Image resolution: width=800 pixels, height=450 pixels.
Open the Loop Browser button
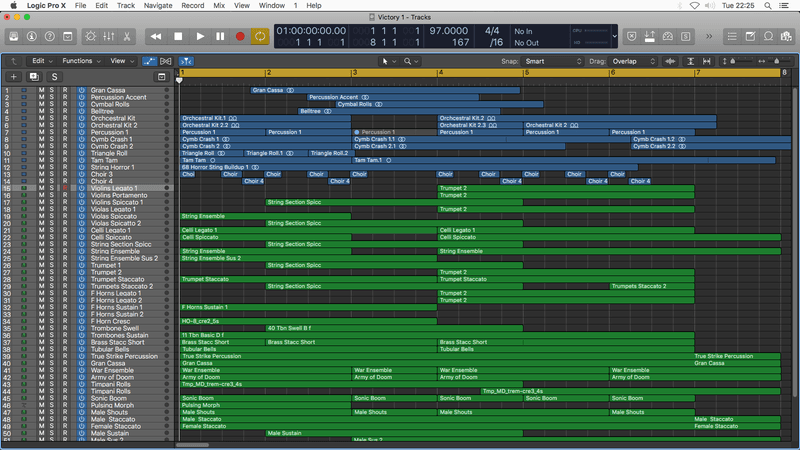[768, 36]
